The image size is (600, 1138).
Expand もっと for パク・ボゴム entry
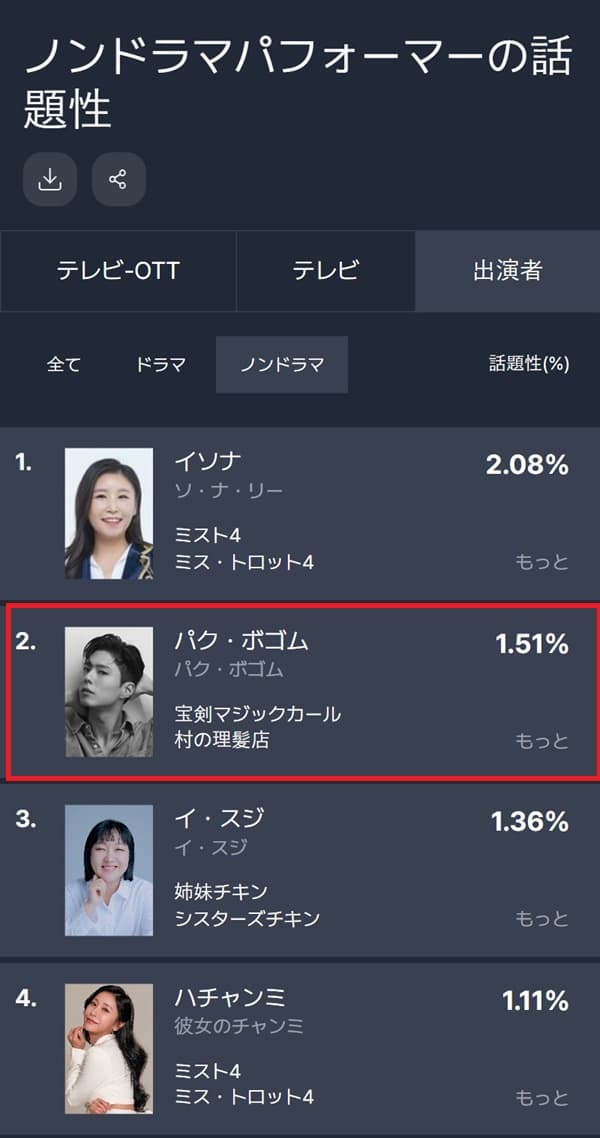pos(542,741)
